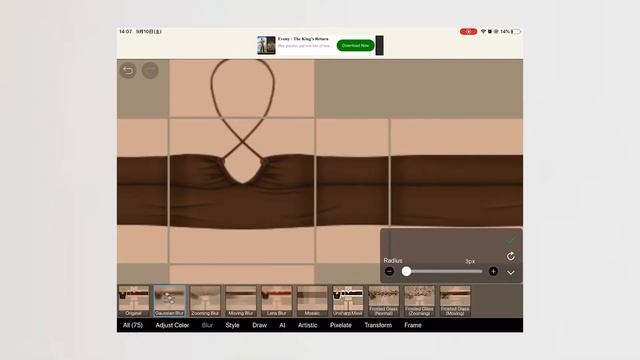Collapse the Radius panel with the chevron
Viewport: 640px width, 360px height.
[511, 272]
